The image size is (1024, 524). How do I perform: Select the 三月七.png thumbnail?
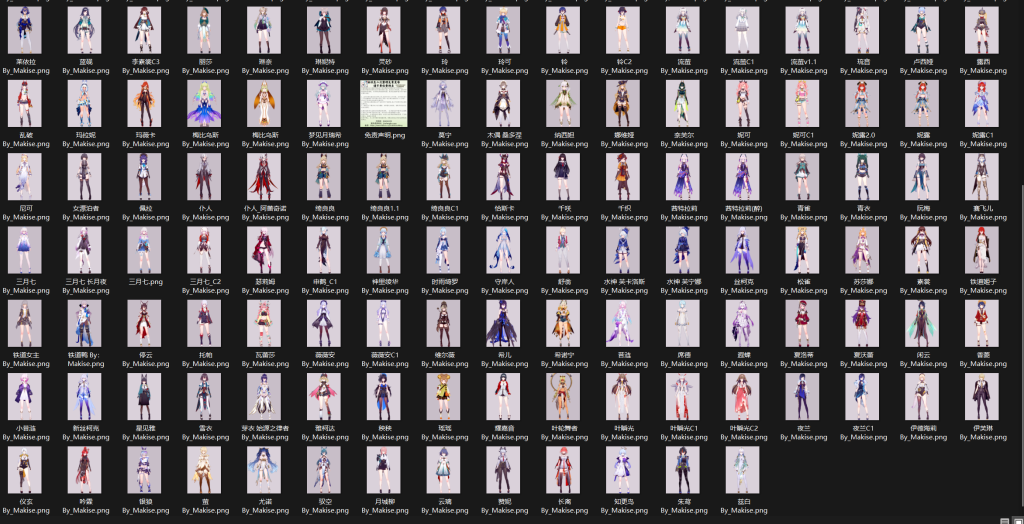coord(144,250)
